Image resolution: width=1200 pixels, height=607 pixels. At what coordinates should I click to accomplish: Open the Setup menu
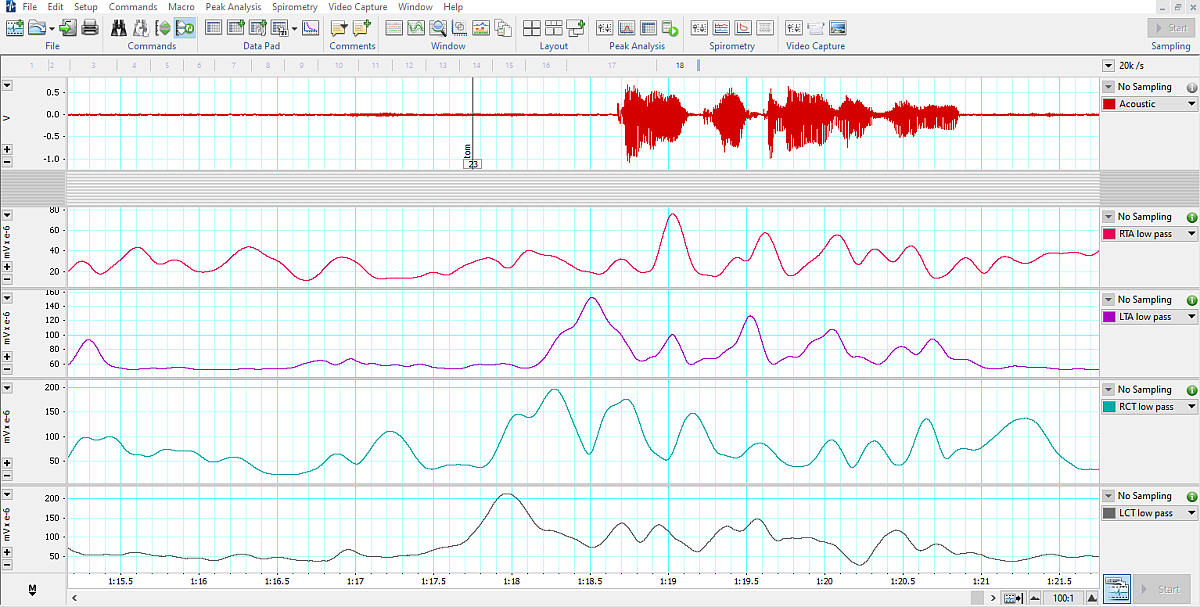click(x=86, y=7)
